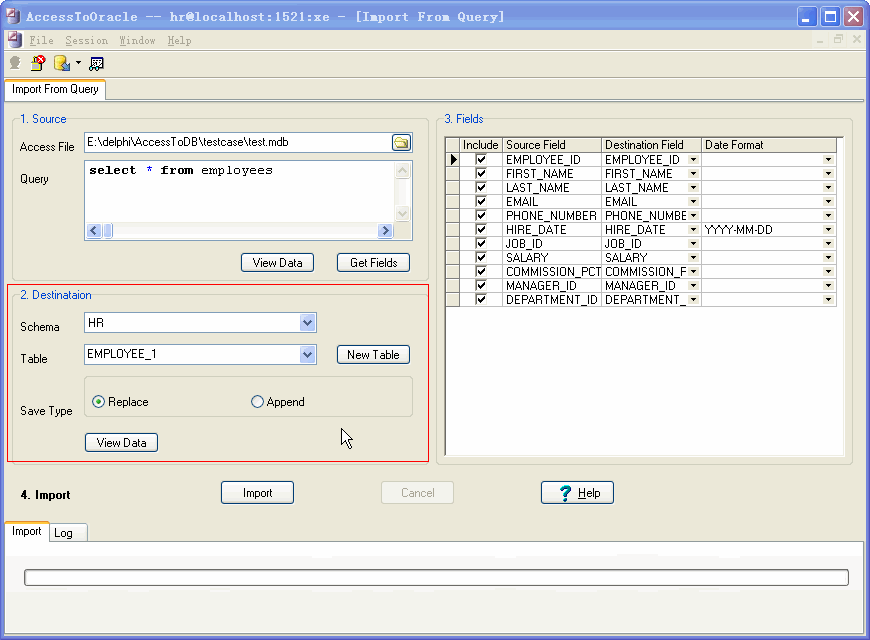Open the File menu
This screenshot has height=640, width=870.
(41, 41)
